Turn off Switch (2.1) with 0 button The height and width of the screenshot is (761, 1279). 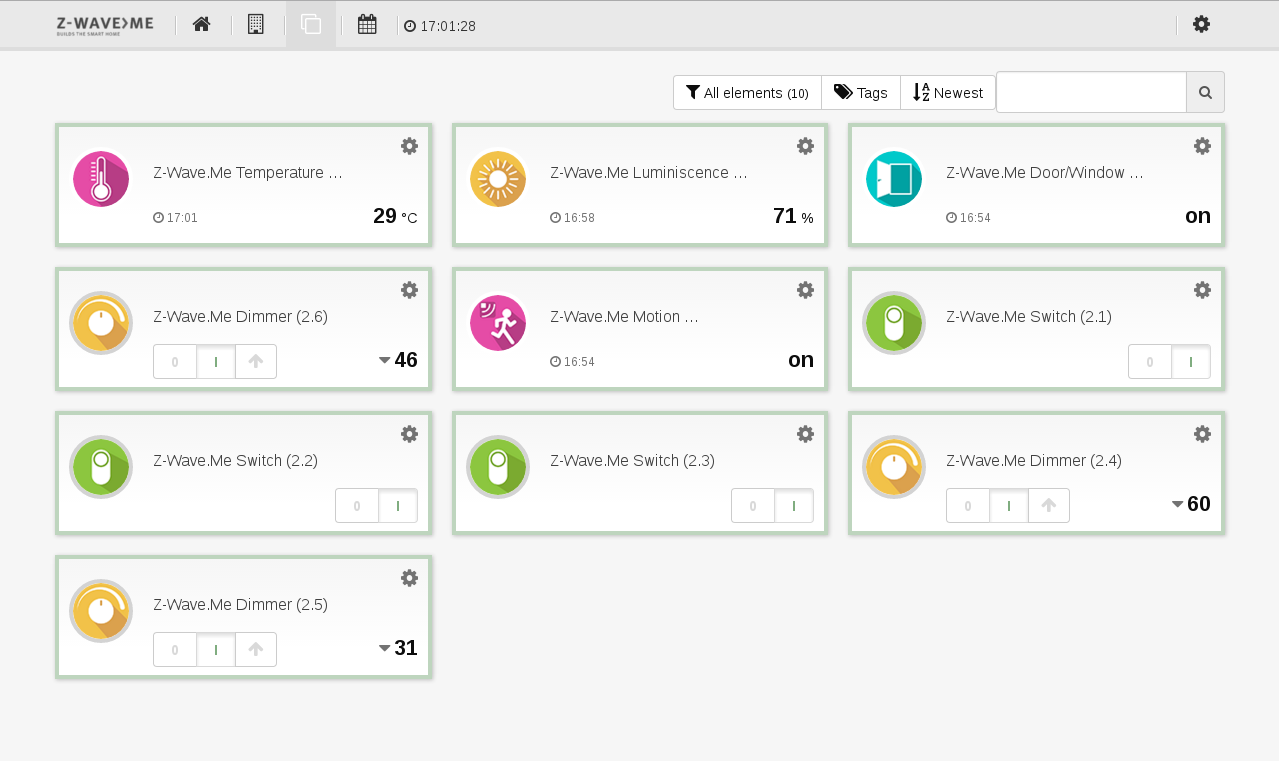(1150, 362)
